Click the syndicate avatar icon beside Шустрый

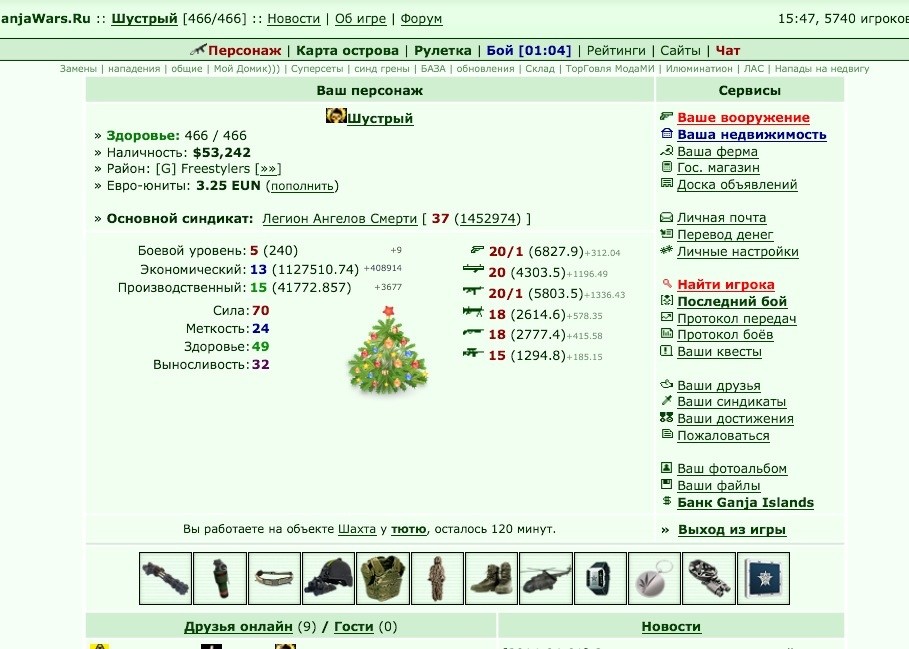(336, 116)
